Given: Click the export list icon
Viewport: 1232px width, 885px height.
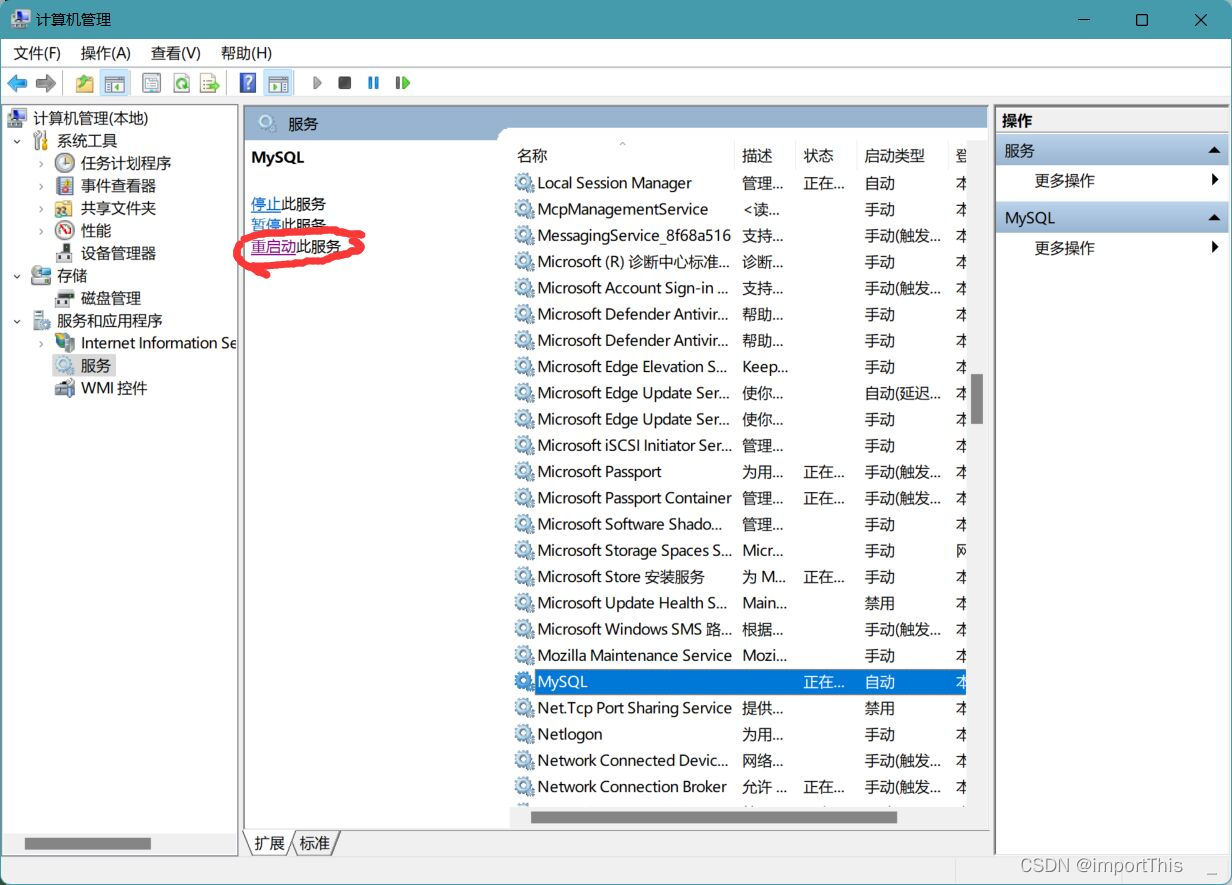Looking at the screenshot, I should [209, 82].
